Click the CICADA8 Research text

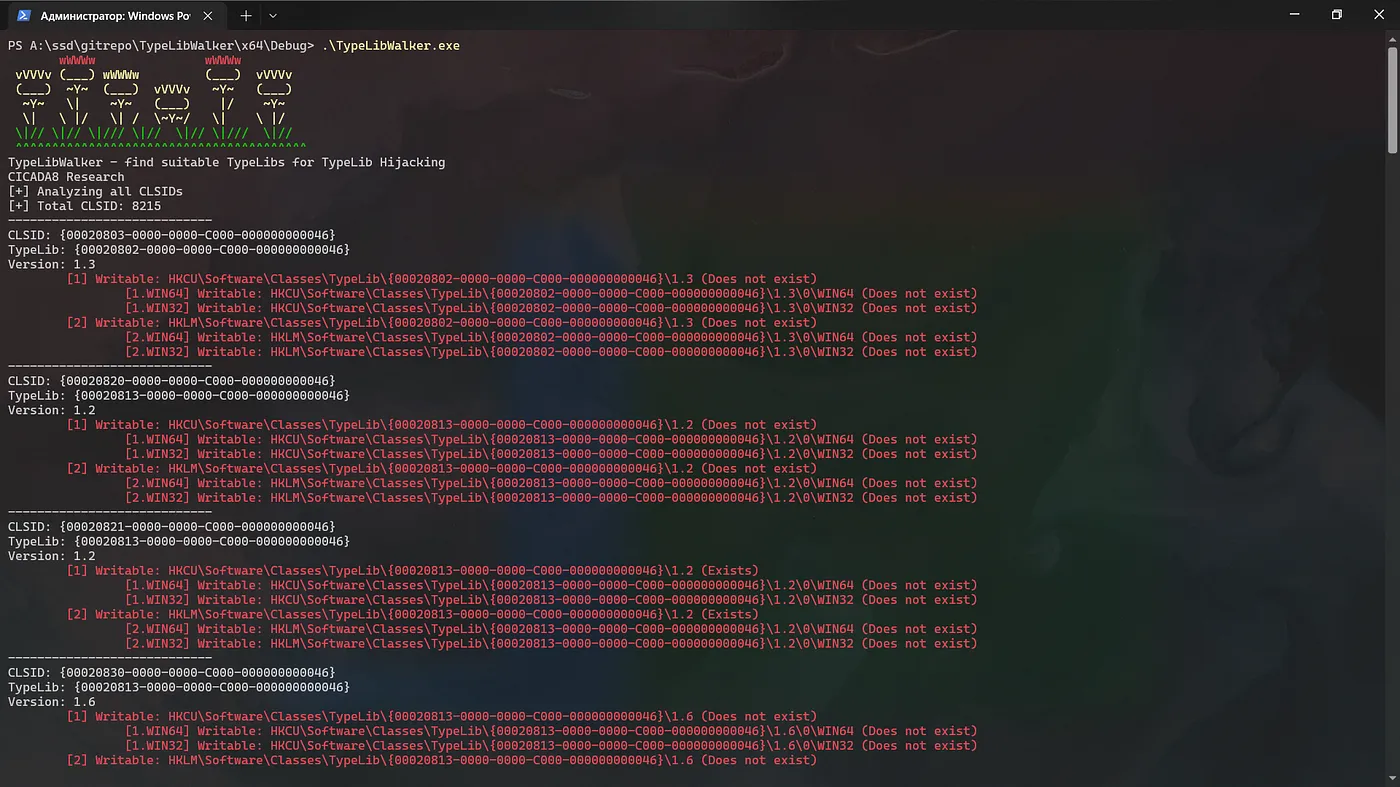pyautogui.click(x=66, y=177)
